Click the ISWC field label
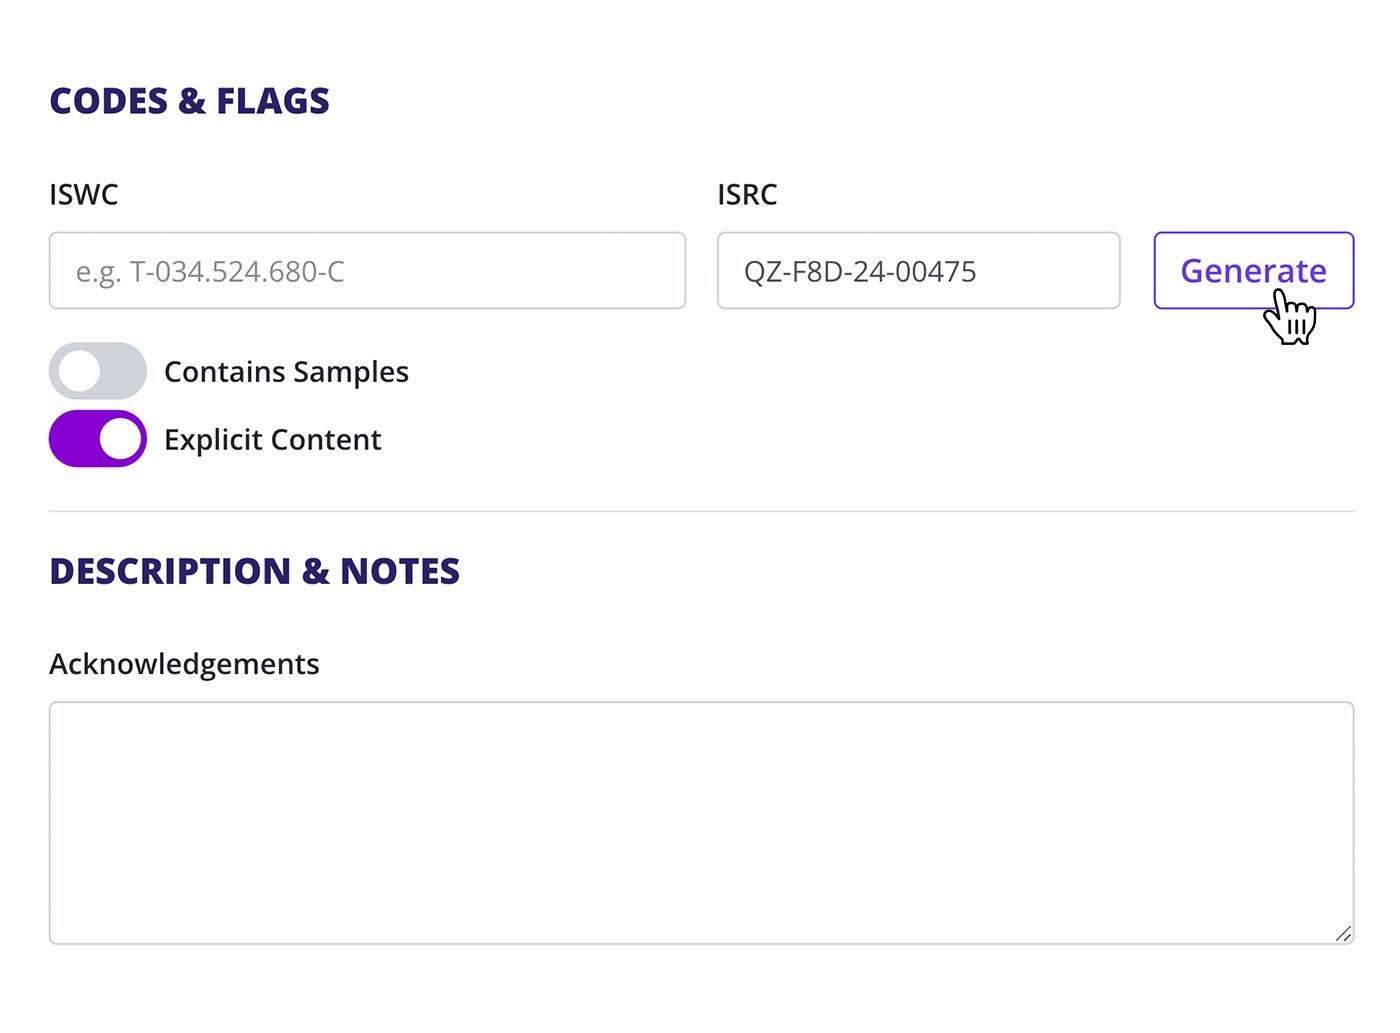Viewport: 1400px width, 1033px height. [x=83, y=194]
